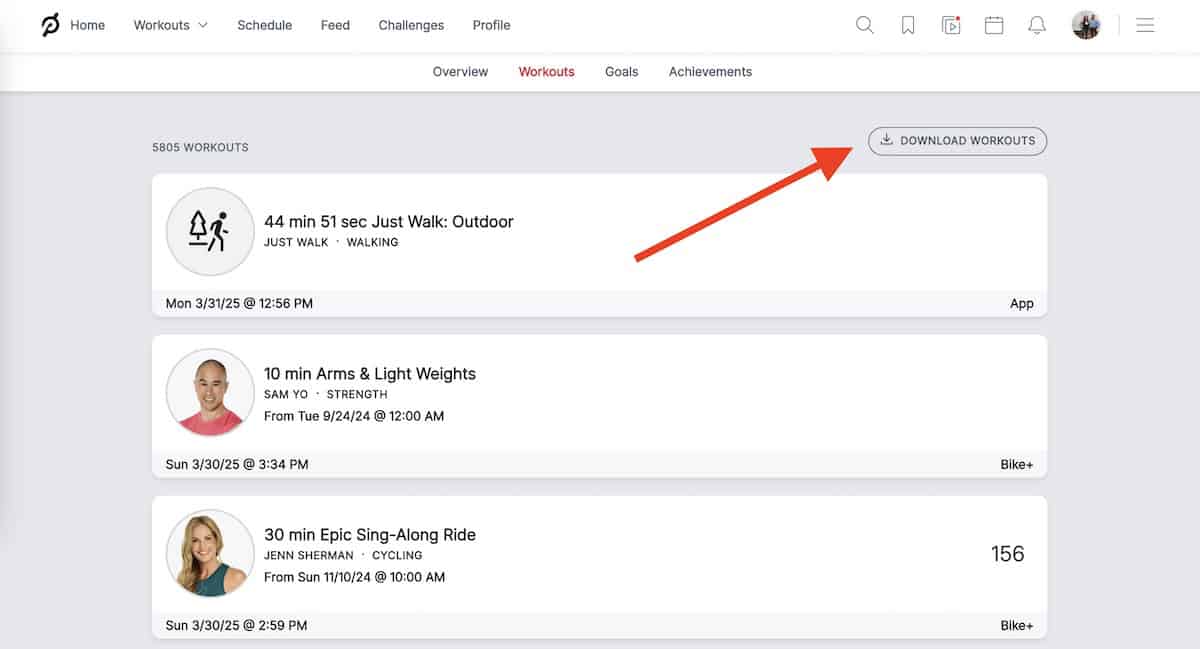
Task: Click the 5805 WORKOUTS count label
Action: 200,147
